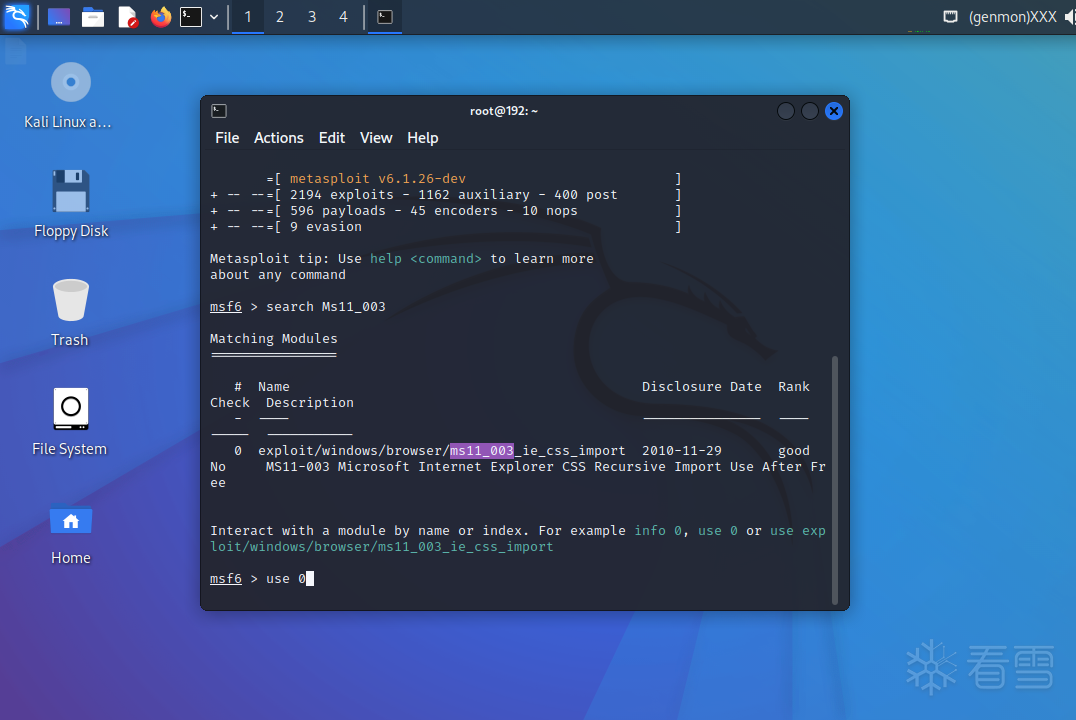This screenshot has width=1076, height=720.
Task: Minimize the terminal window
Action: pyautogui.click(x=786, y=111)
